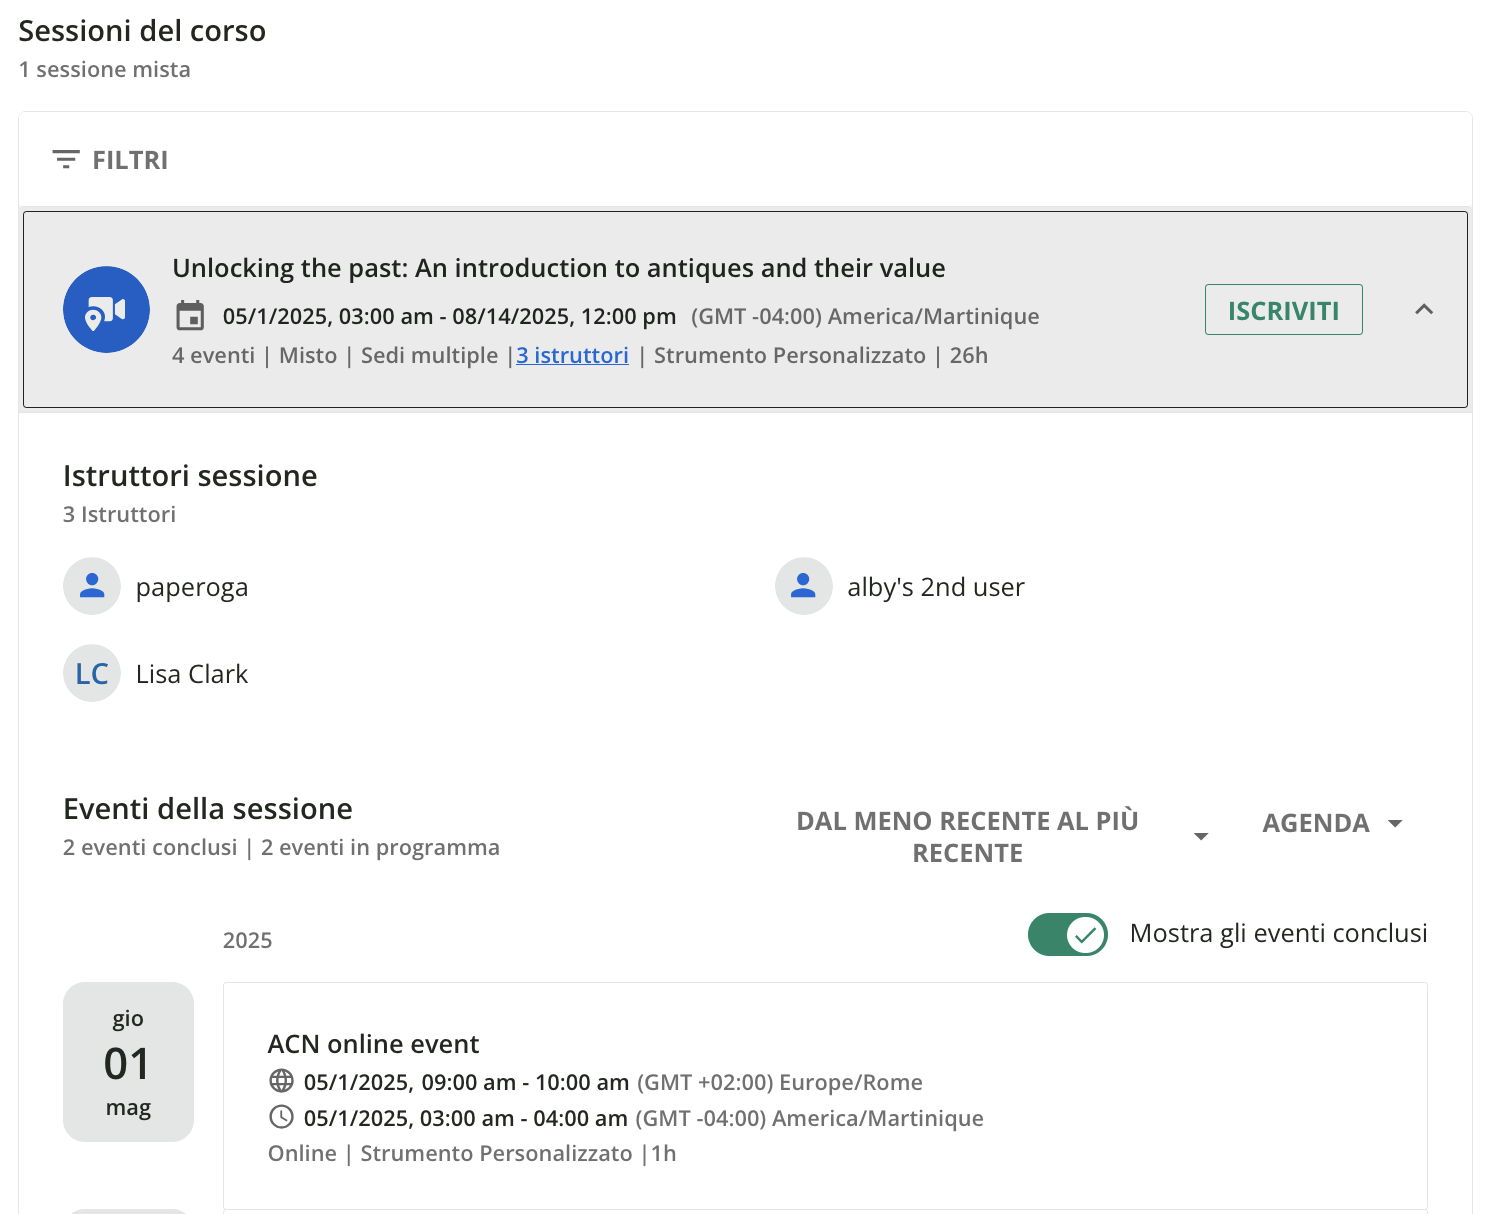Click the filter lines icon
The width and height of the screenshot is (1496, 1214).
66,160
